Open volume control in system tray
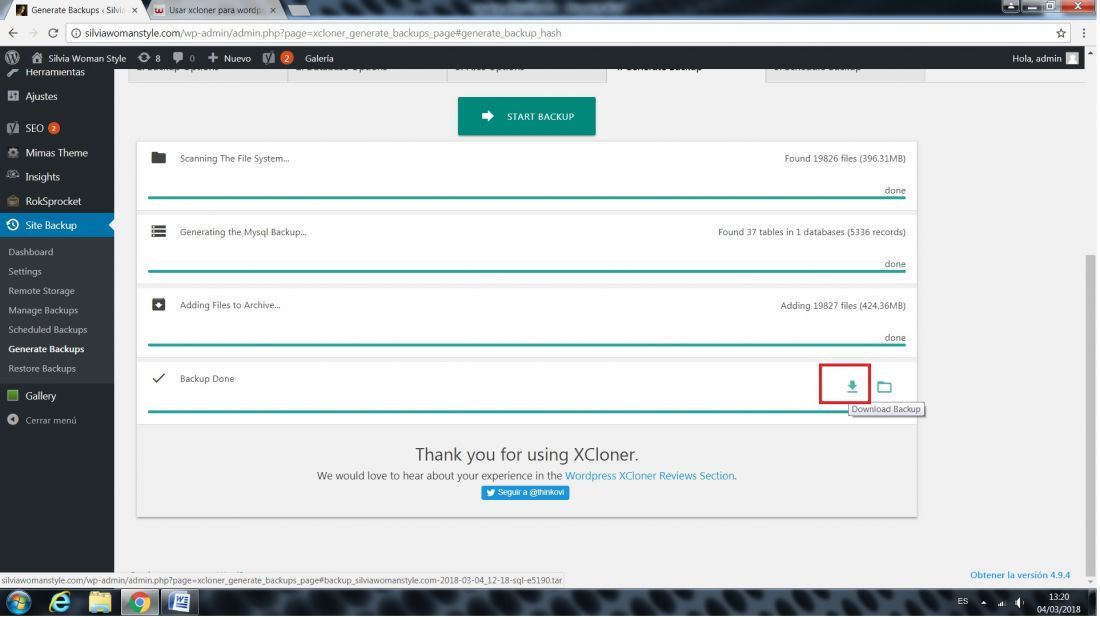Screen dimensions: 1100x617 (1021, 603)
